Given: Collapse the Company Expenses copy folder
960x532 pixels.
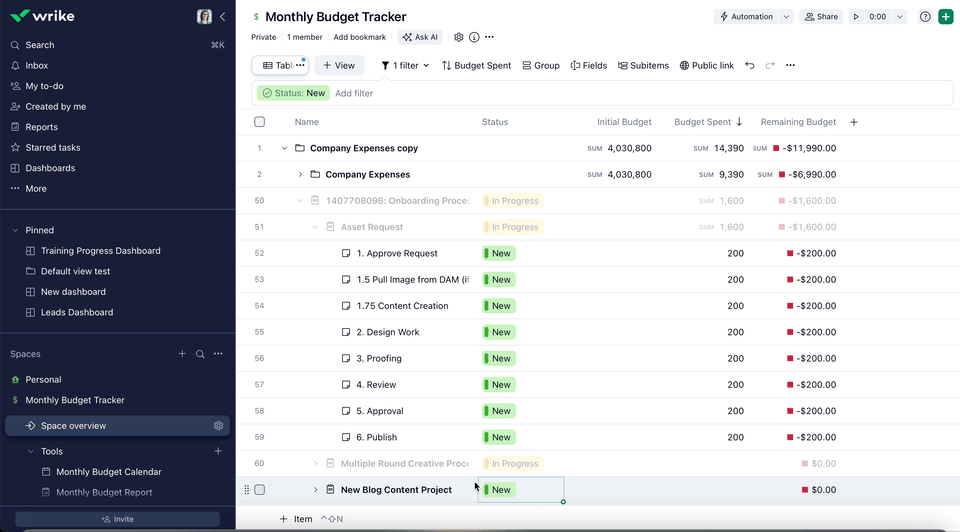Looking at the screenshot, I should pyautogui.click(x=284, y=148).
